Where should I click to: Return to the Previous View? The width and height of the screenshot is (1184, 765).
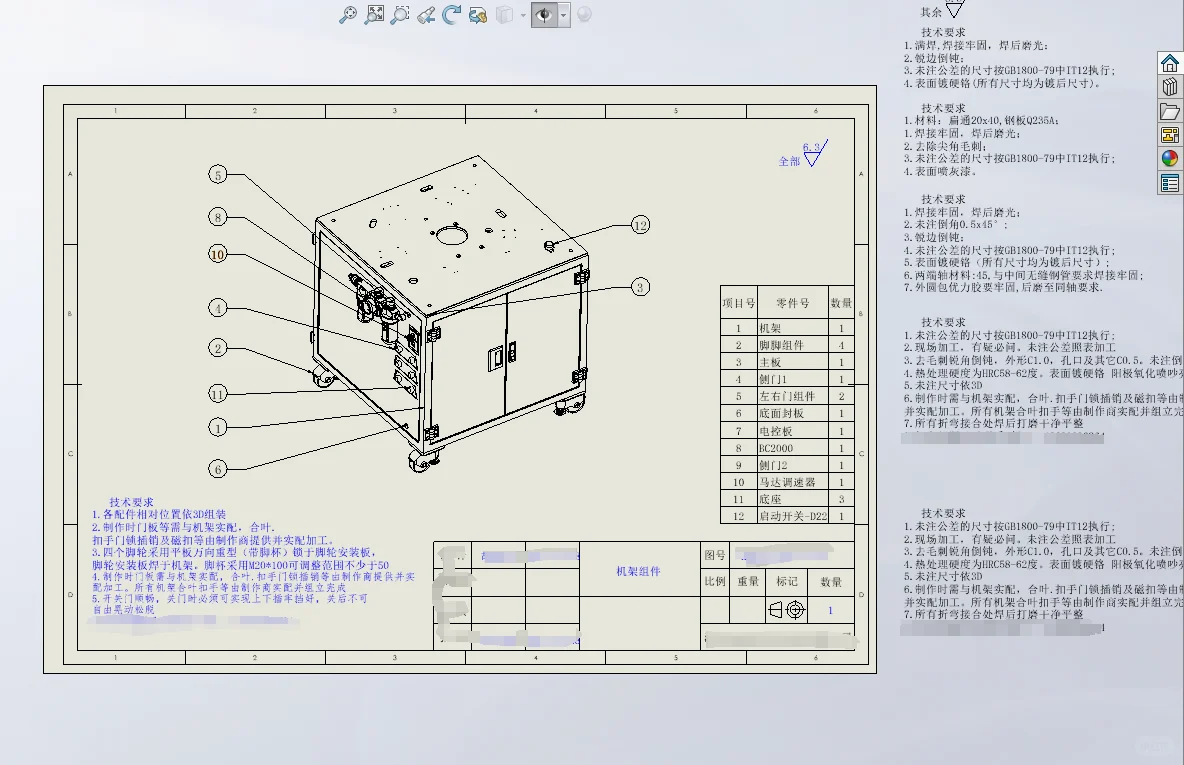(x=426, y=15)
